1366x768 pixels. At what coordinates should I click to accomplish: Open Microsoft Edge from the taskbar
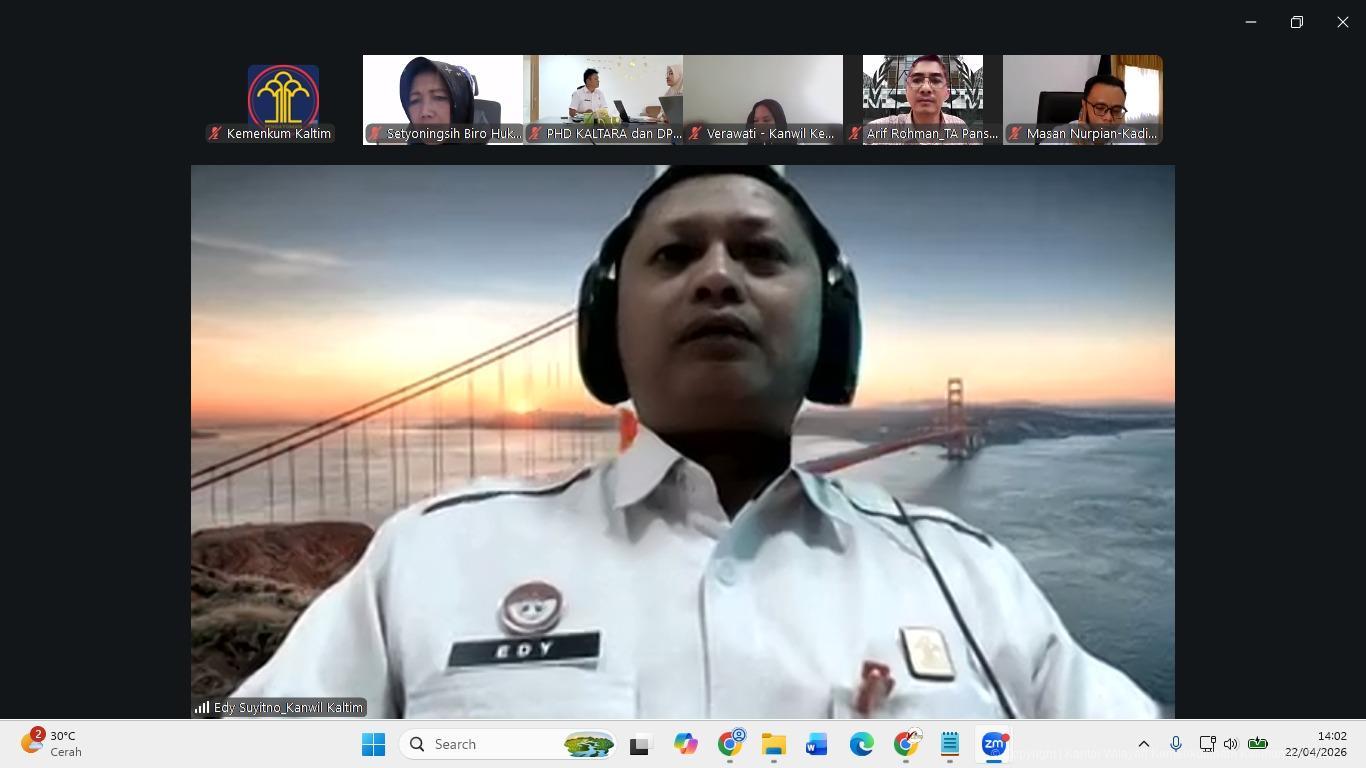[861, 744]
